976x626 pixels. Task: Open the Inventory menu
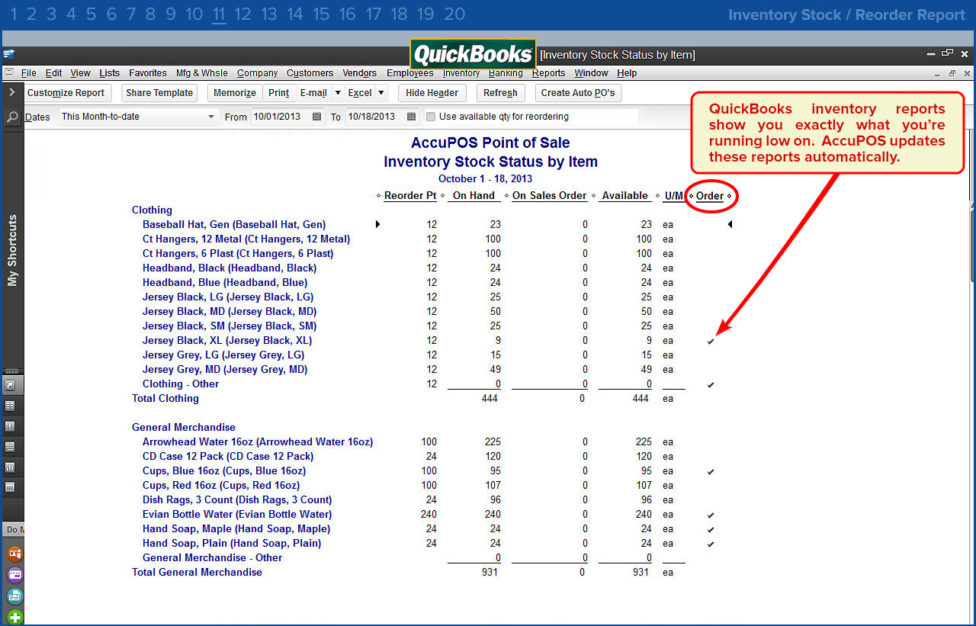461,73
